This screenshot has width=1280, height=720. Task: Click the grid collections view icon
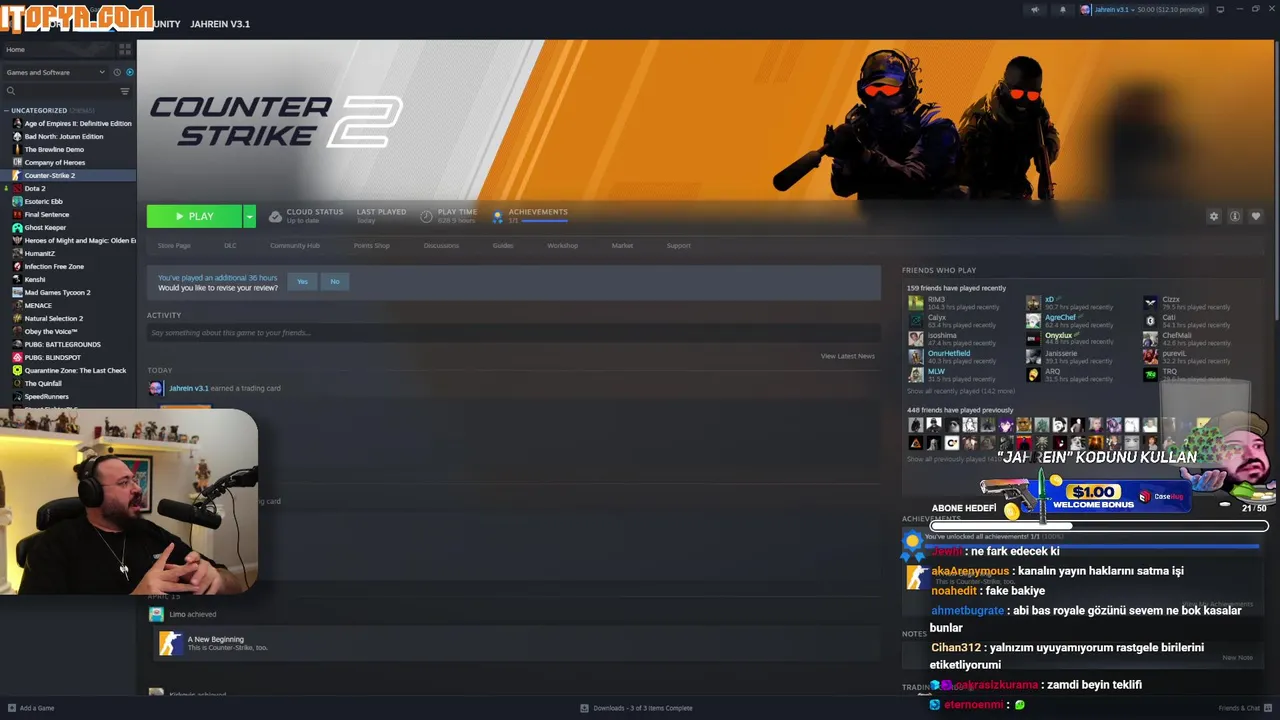(x=125, y=49)
